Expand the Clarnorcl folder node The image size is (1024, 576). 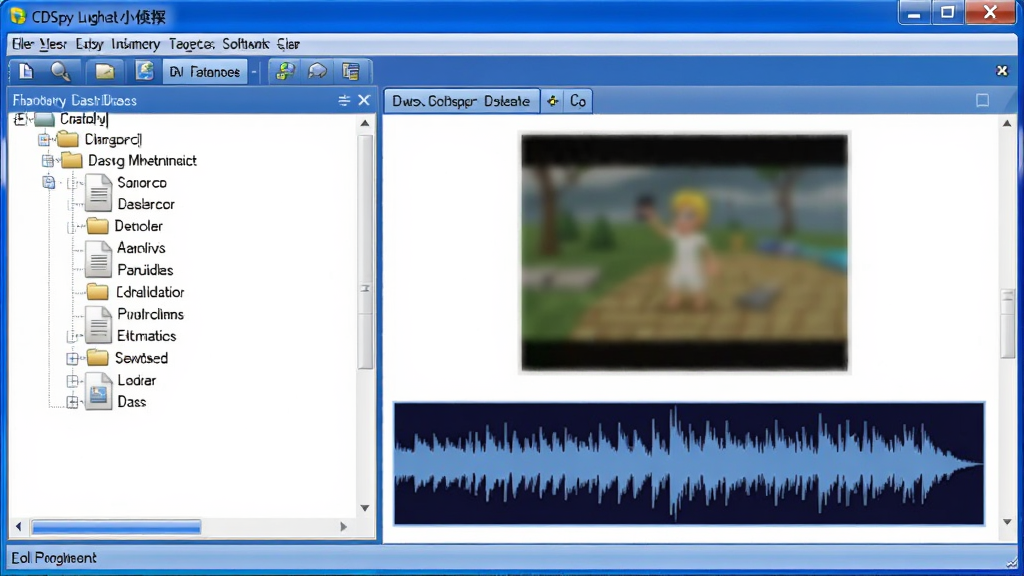[44, 140]
